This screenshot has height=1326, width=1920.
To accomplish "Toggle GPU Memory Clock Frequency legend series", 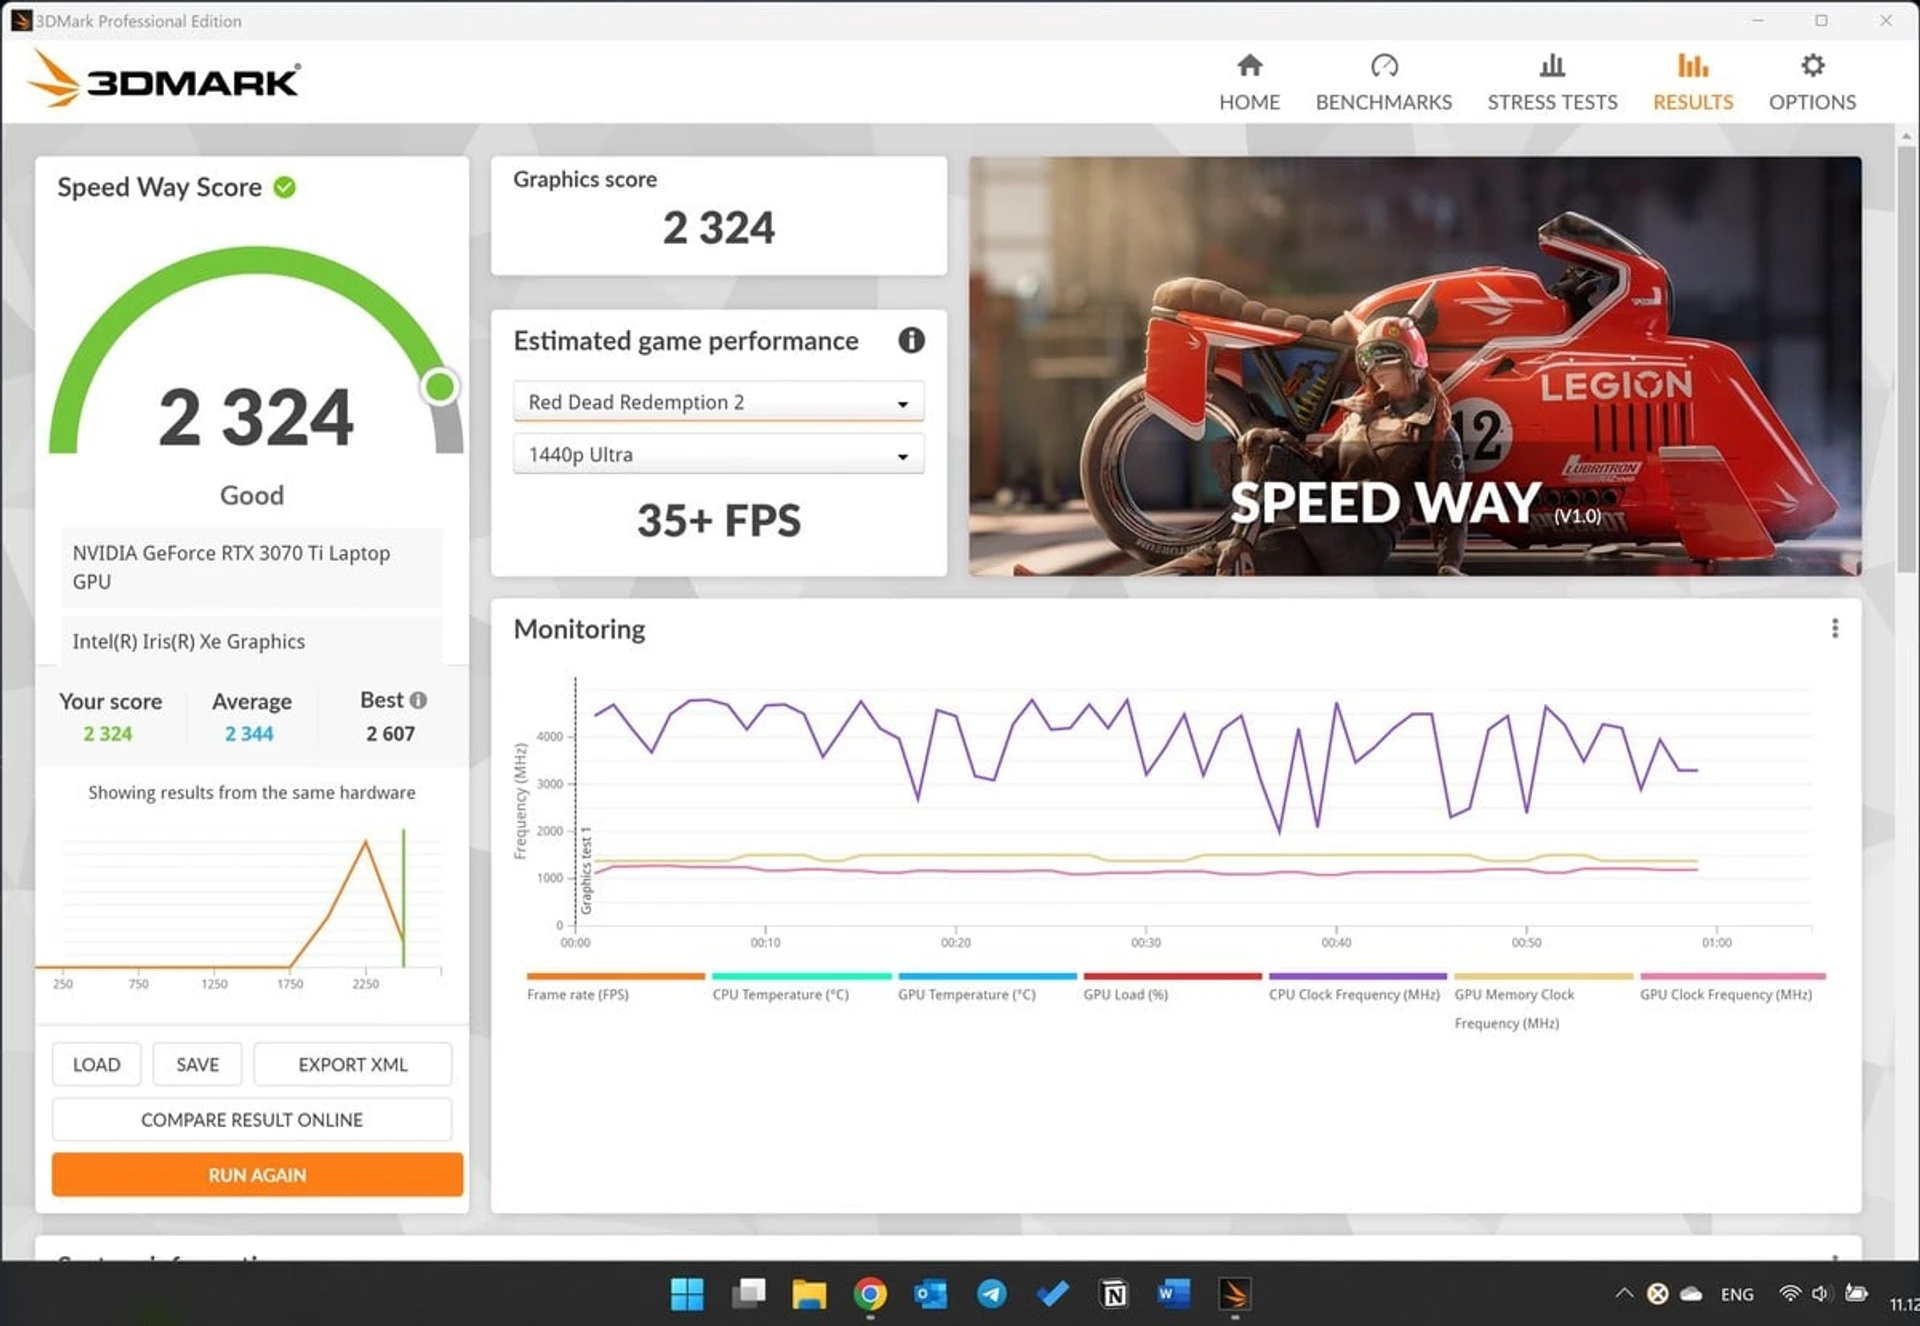I will (1543, 1001).
